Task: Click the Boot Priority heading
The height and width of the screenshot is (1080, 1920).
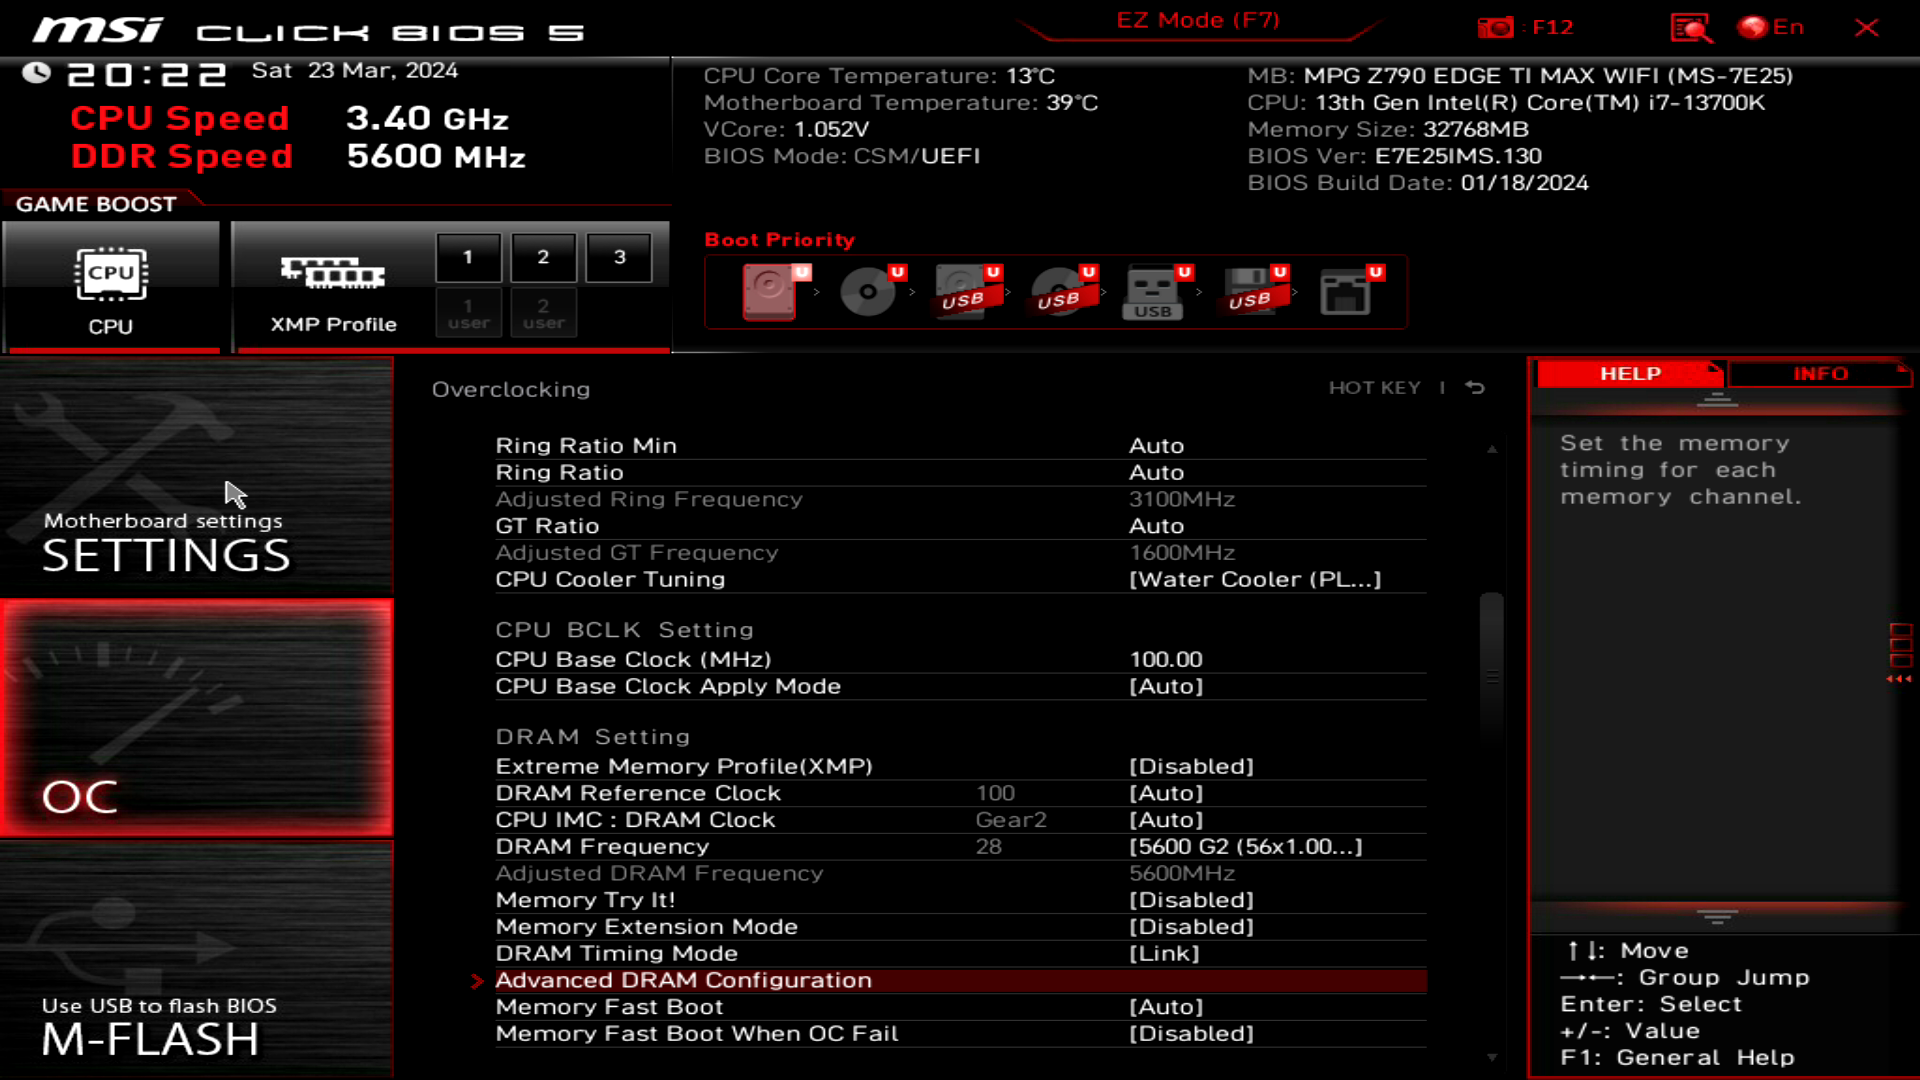Action: tap(780, 240)
